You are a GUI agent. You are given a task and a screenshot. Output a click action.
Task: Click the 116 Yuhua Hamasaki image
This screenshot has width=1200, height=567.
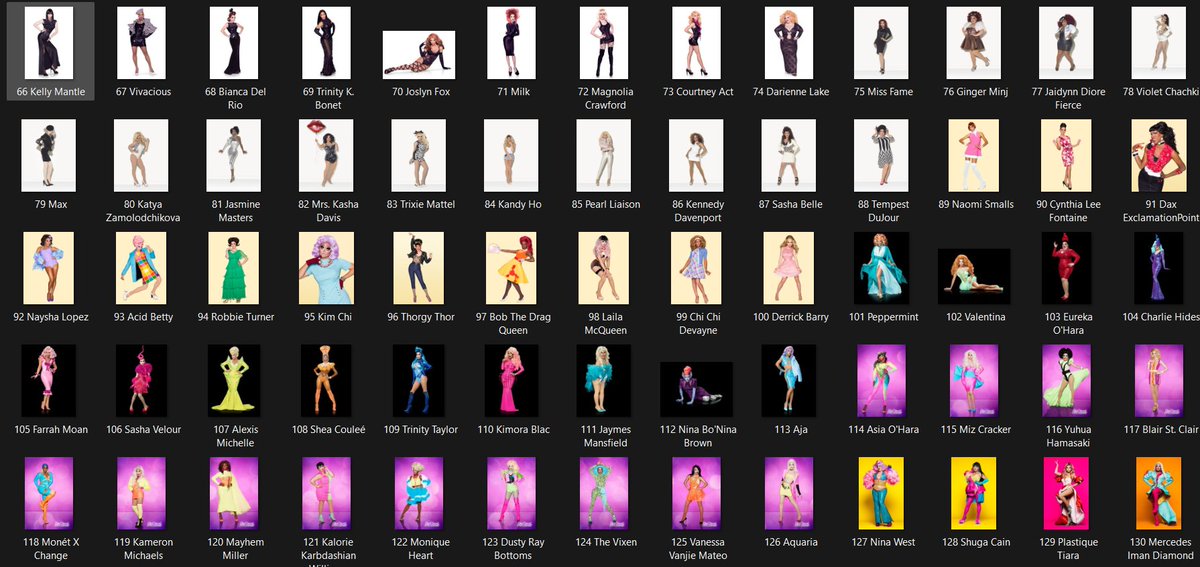click(x=1066, y=381)
